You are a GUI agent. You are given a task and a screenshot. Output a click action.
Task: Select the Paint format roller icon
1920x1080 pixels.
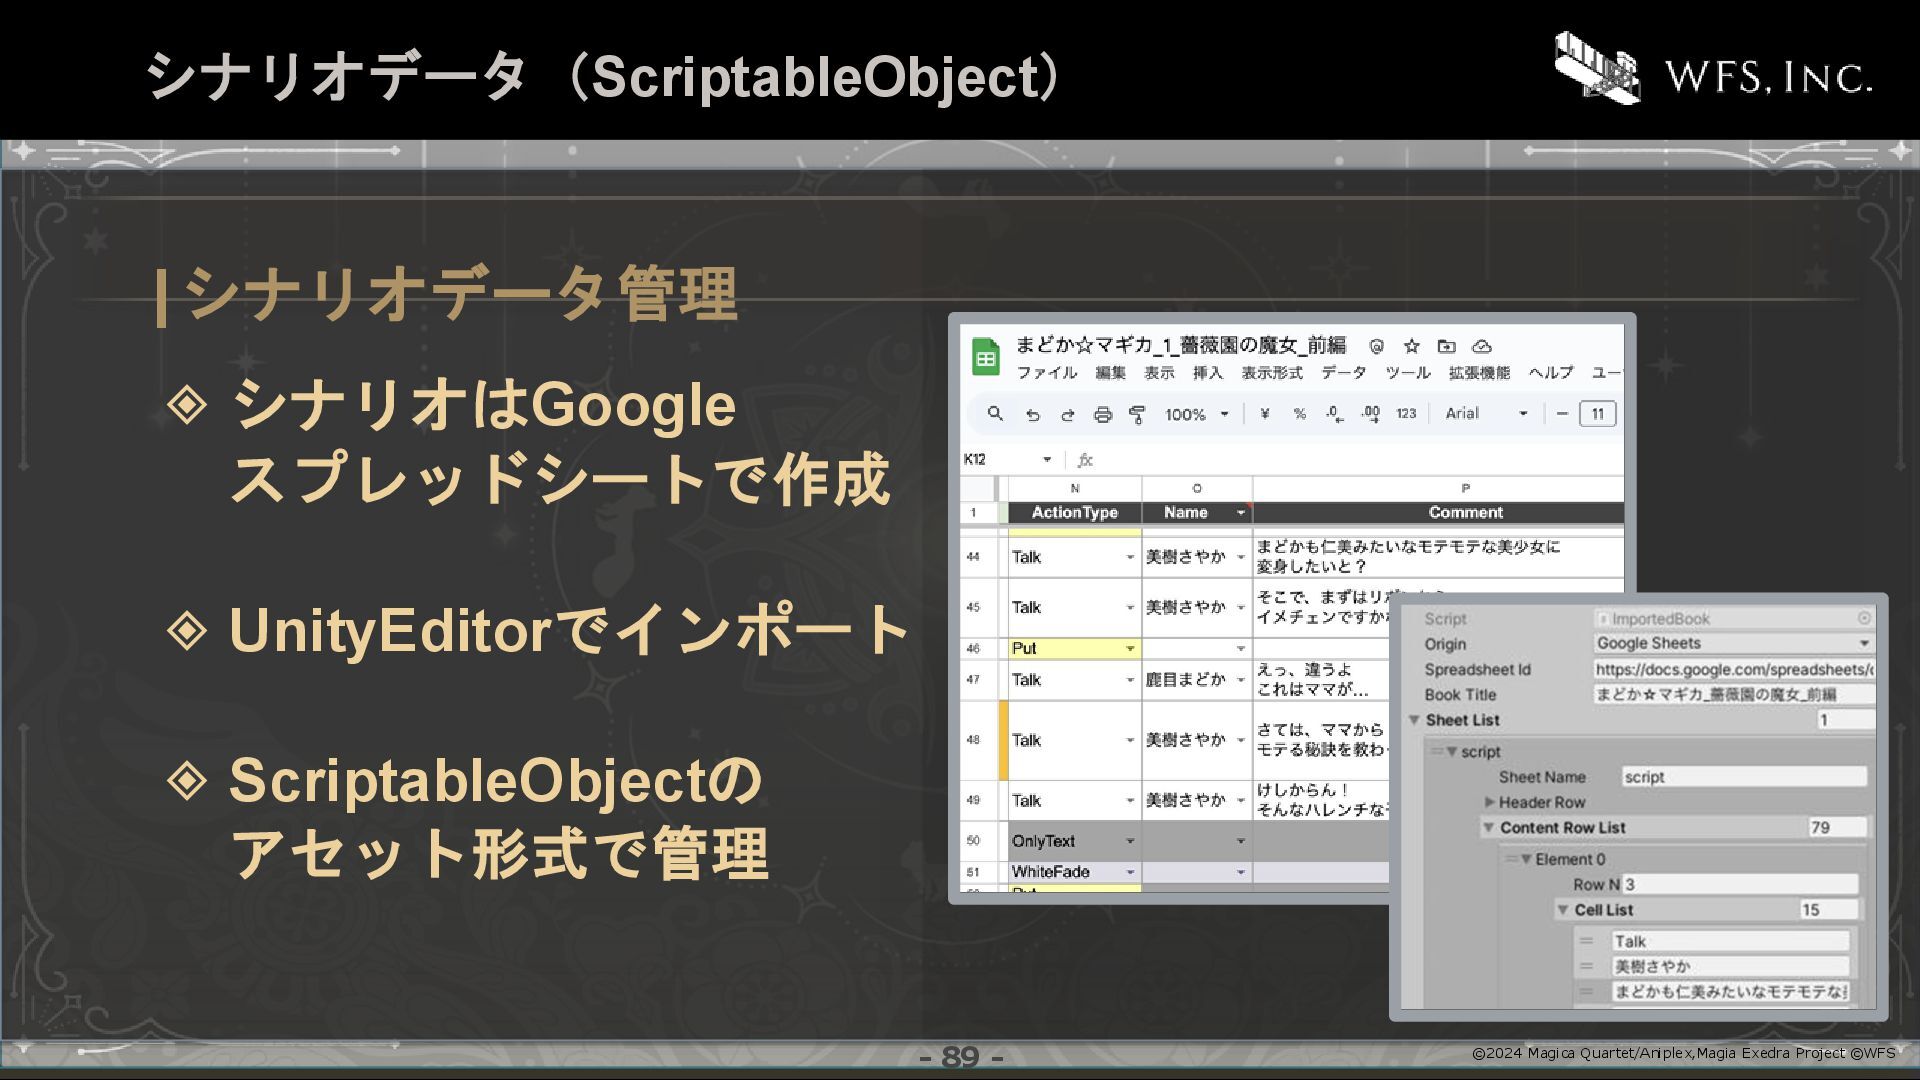point(1137,414)
